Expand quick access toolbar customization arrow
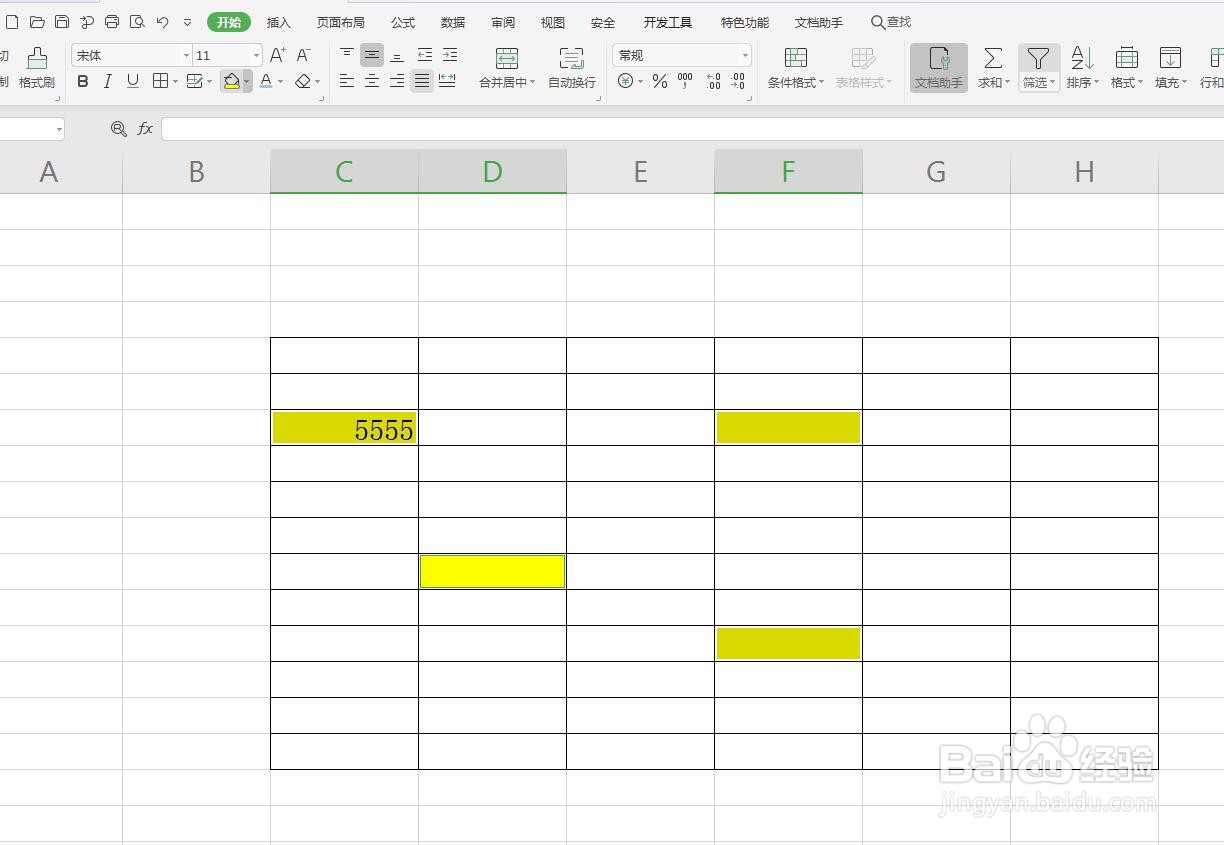Viewport: 1224px width, 845px height. click(187, 22)
